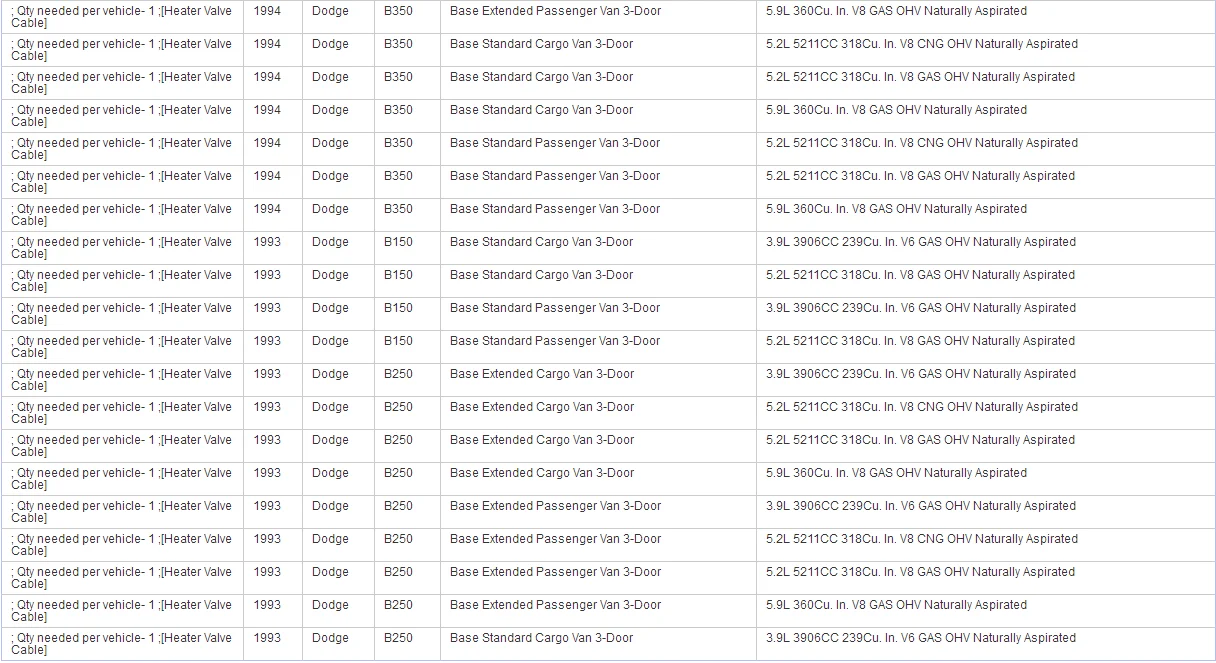Click Heater Valve Cable note in B250 Standard Cargo row
Viewport: 1216px width, 663px height.
121,644
